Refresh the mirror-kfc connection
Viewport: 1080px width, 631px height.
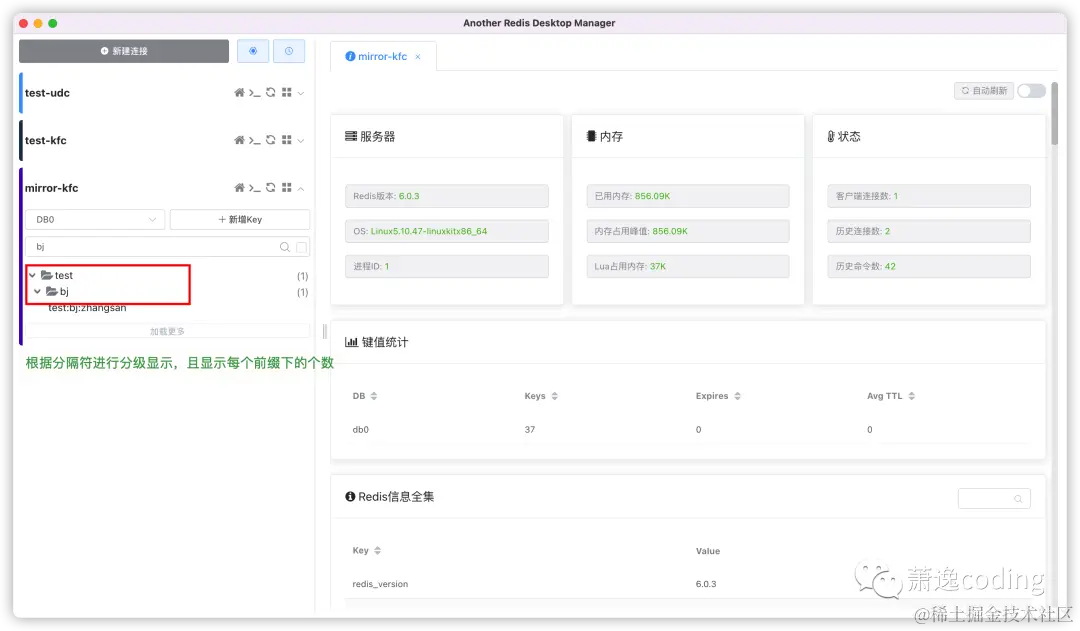(x=271, y=187)
